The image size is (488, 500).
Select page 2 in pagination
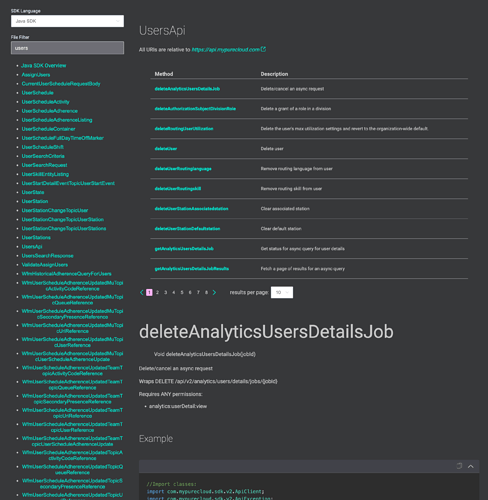(157, 292)
